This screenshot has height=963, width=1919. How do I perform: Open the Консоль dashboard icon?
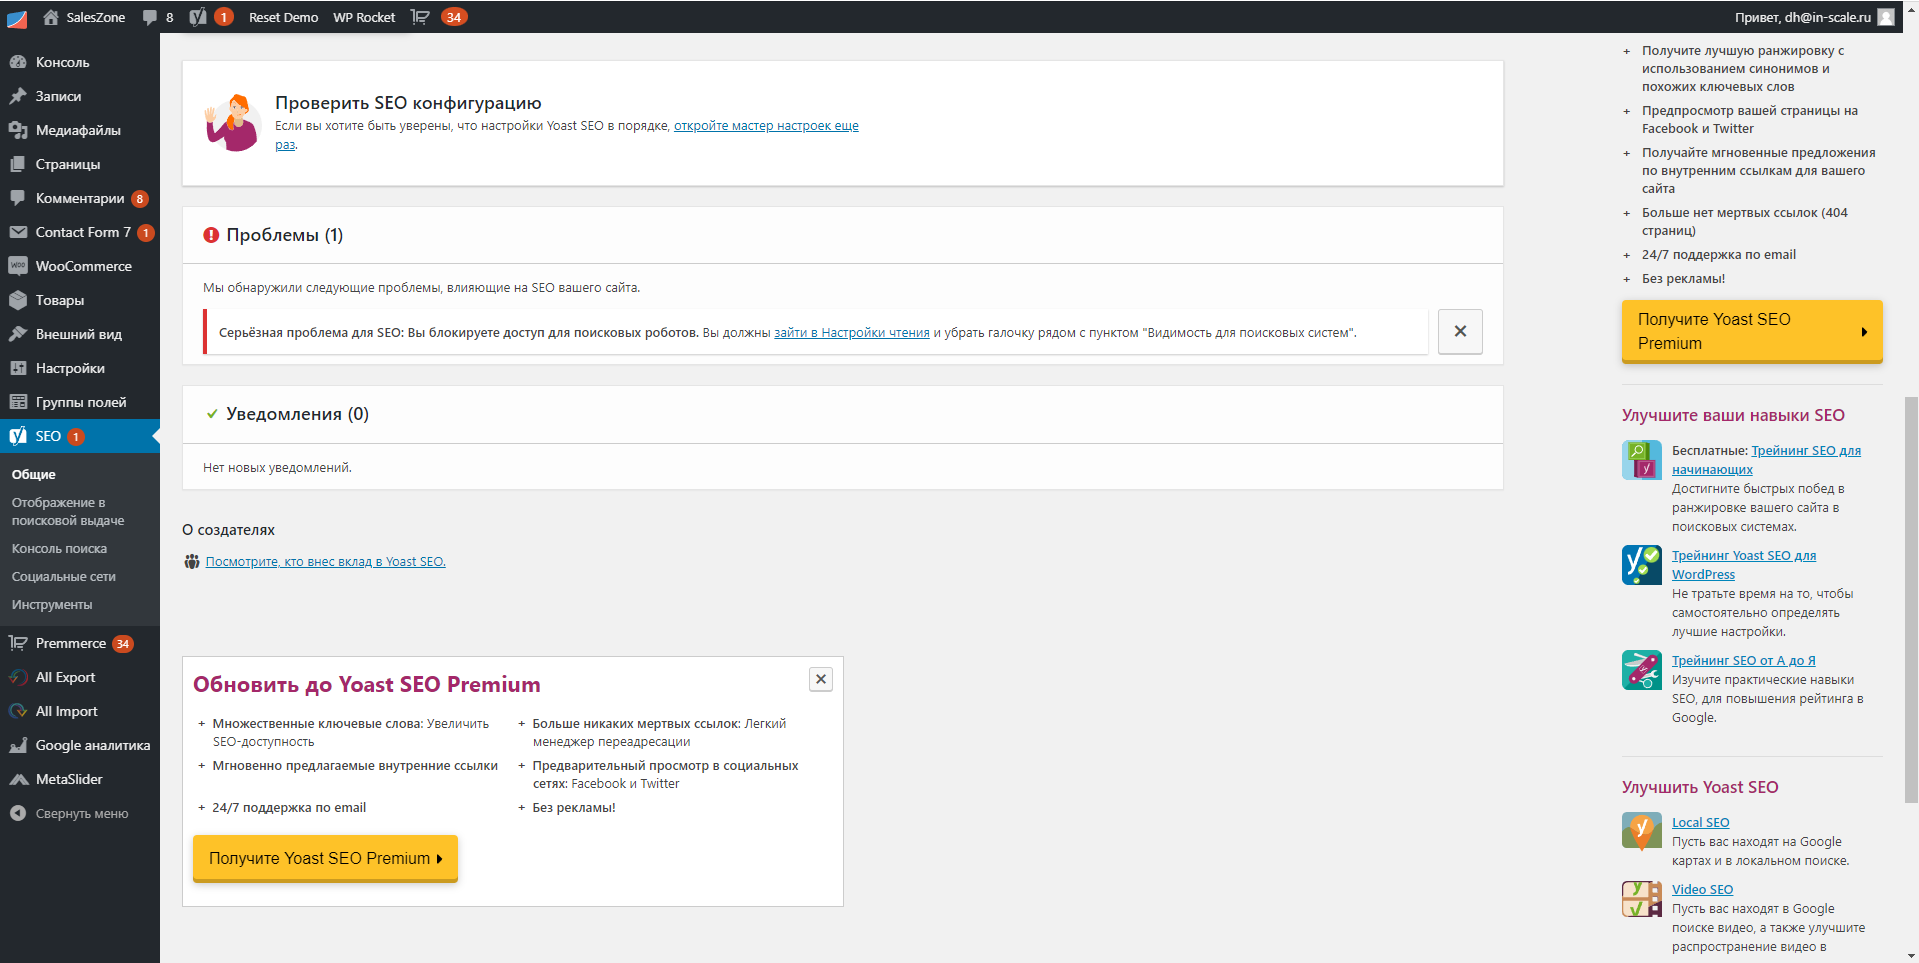pos(18,62)
